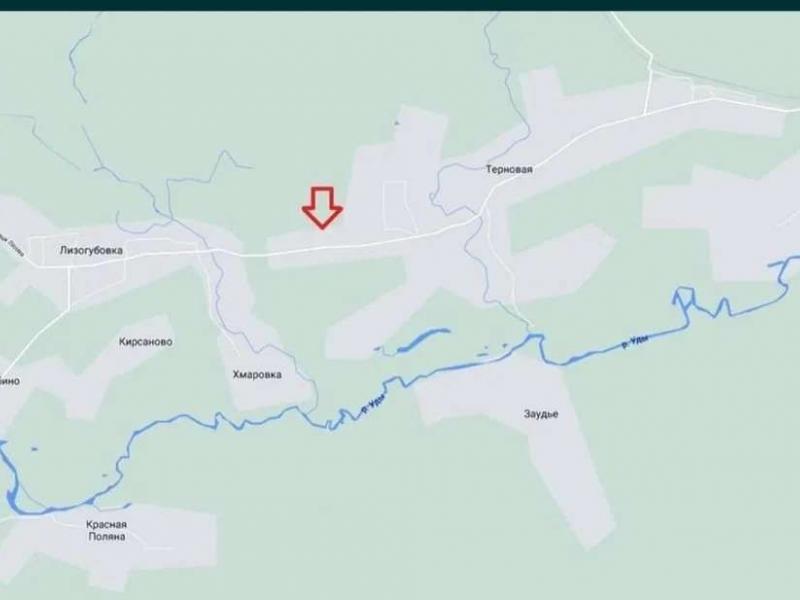This screenshot has height=600, width=800.
Task: Select the white-outlined street block west of Терновая
Action: click(x=402, y=205)
